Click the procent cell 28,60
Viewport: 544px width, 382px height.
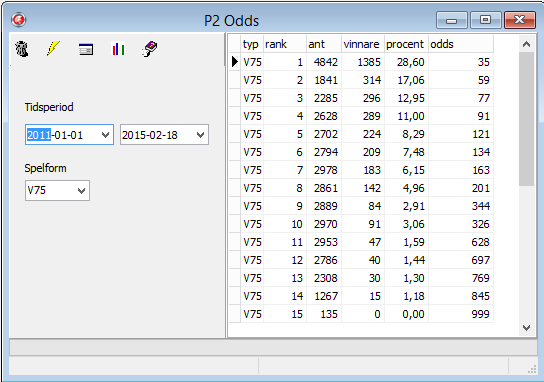[407, 62]
